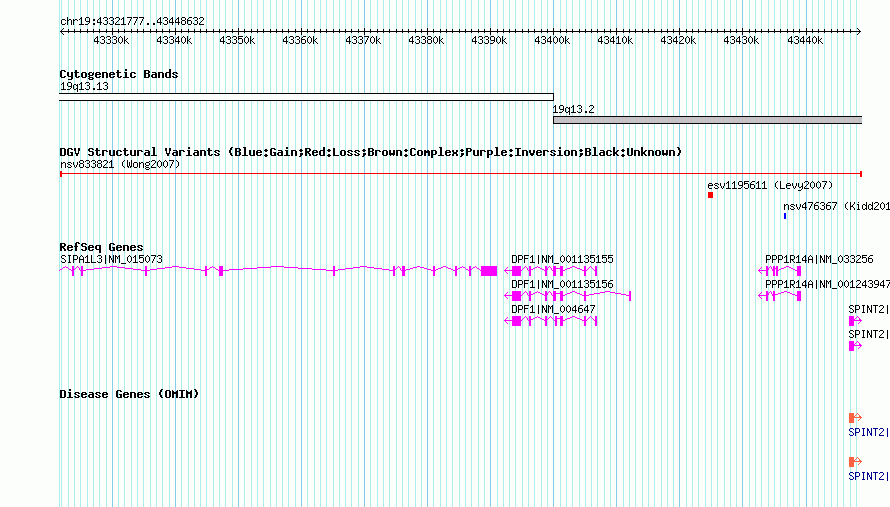The height and width of the screenshot is (507, 890).
Task: Click the DPF1 NM_004647 transcript glyph
Action: point(551,321)
